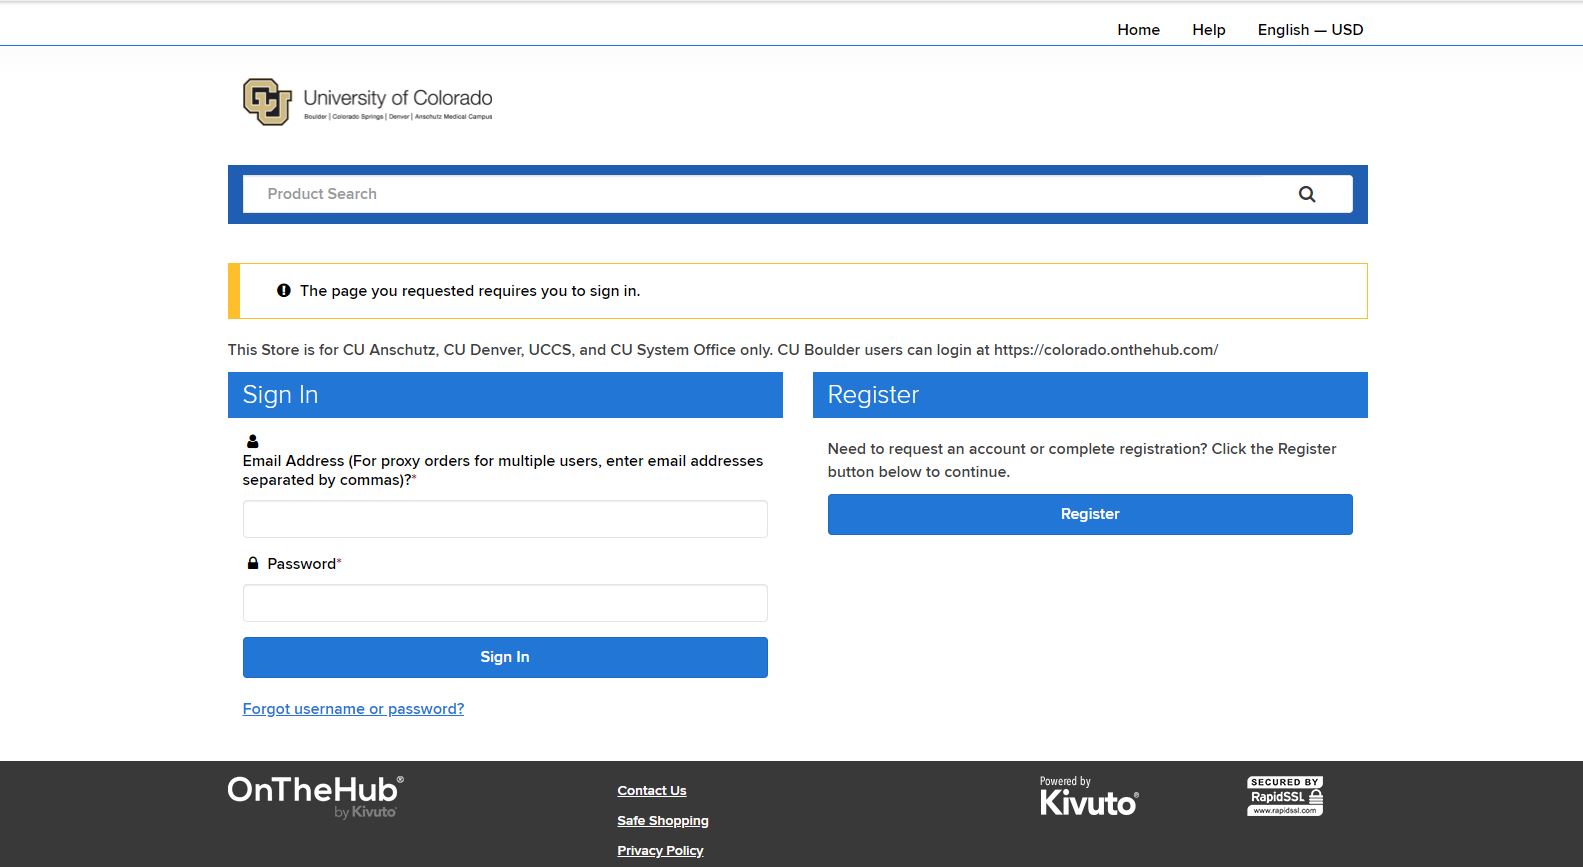Viewport: 1583px width, 867px height.
Task: Click the lock icon beside Password
Action: coord(253,564)
